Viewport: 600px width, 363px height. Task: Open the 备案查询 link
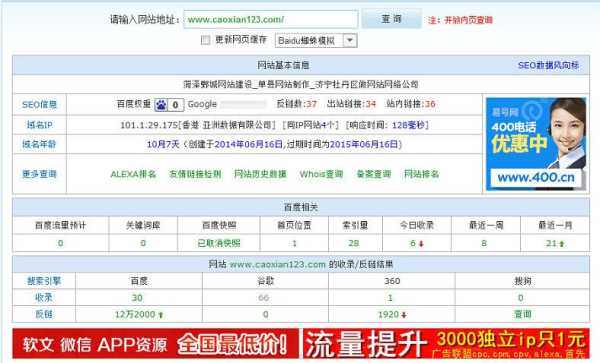(x=373, y=174)
